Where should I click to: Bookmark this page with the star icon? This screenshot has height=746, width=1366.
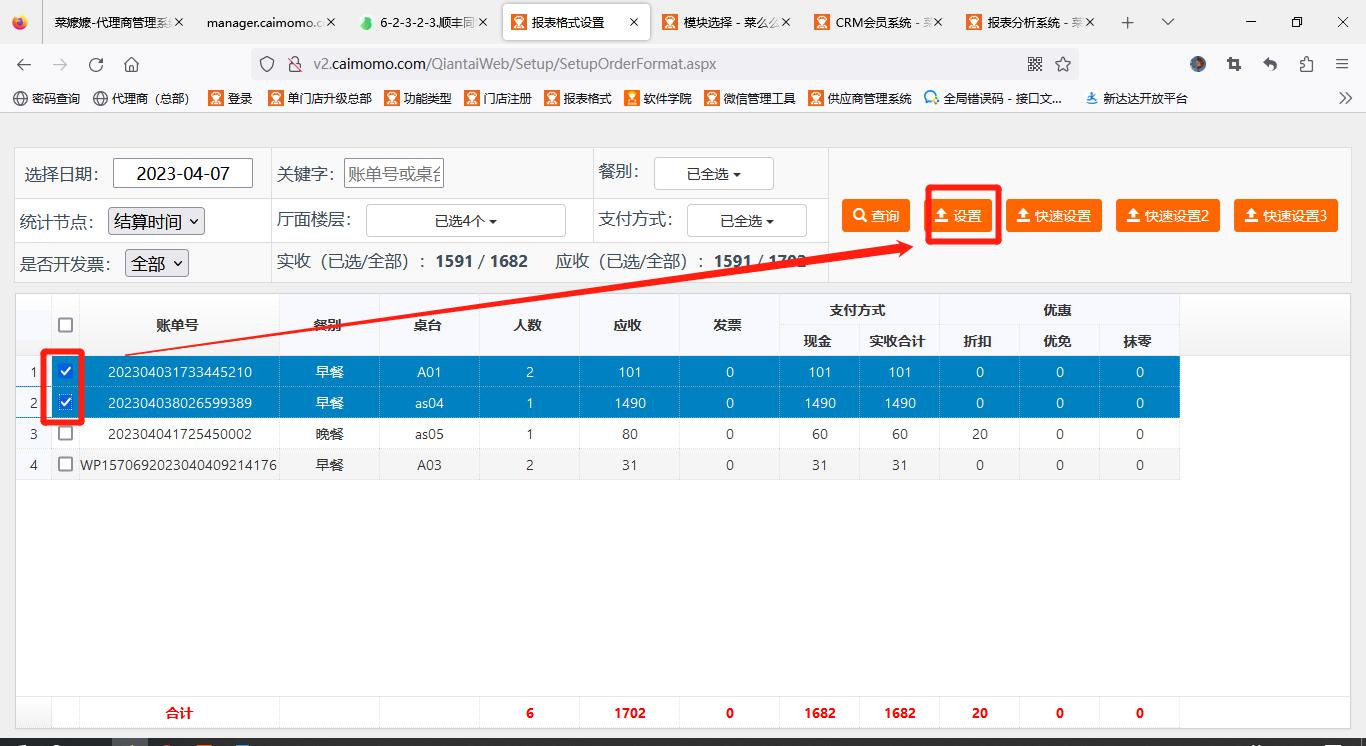coord(1063,64)
